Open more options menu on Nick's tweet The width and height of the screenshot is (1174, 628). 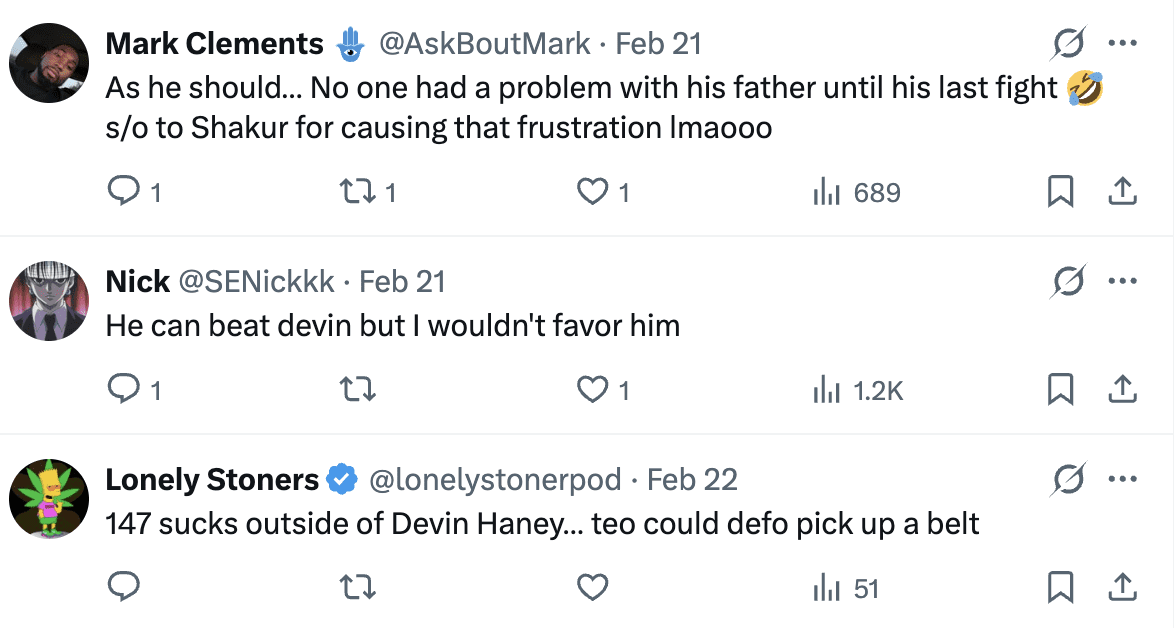[x=1122, y=282]
